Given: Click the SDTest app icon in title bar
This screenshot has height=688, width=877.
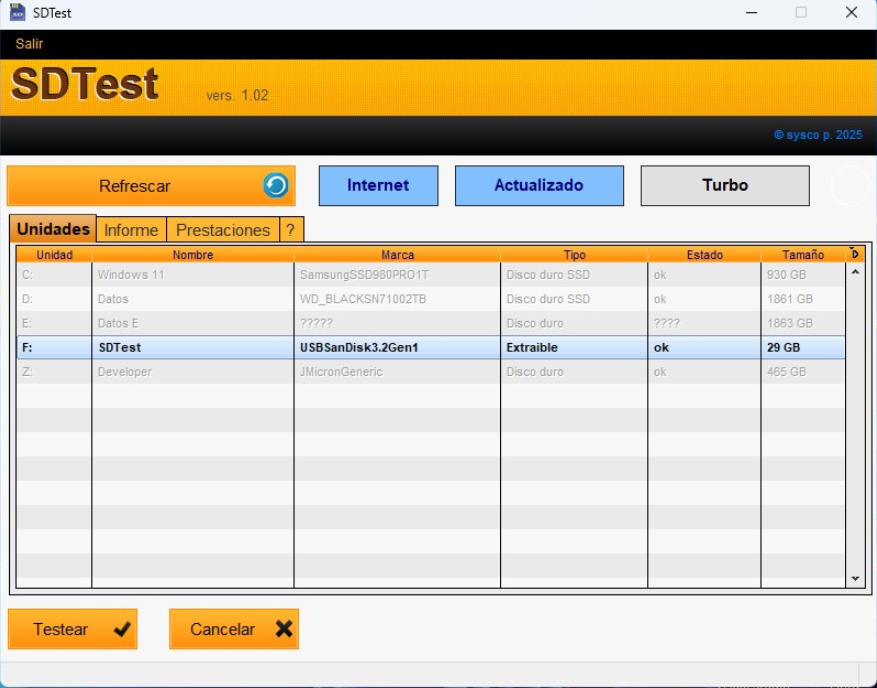Looking at the screenshot, I should pos(17,13).
